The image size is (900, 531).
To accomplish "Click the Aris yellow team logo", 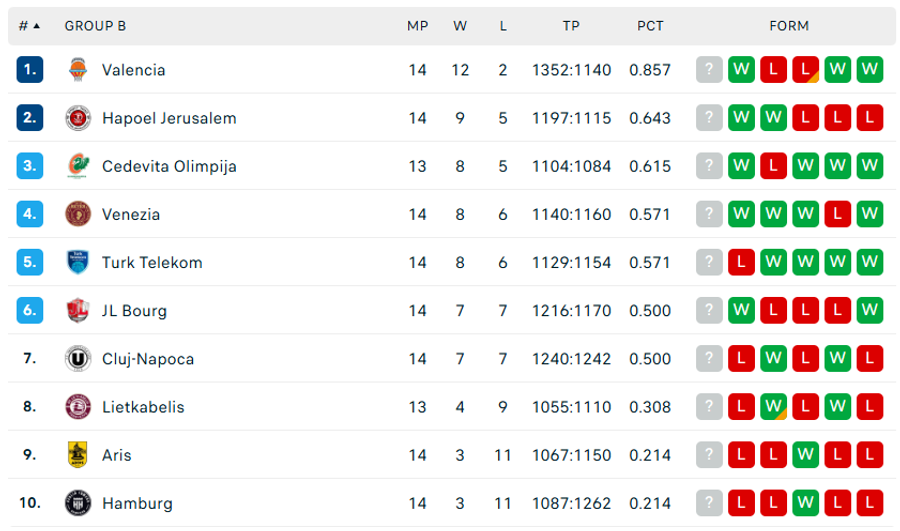I will [x=77, y=455].
